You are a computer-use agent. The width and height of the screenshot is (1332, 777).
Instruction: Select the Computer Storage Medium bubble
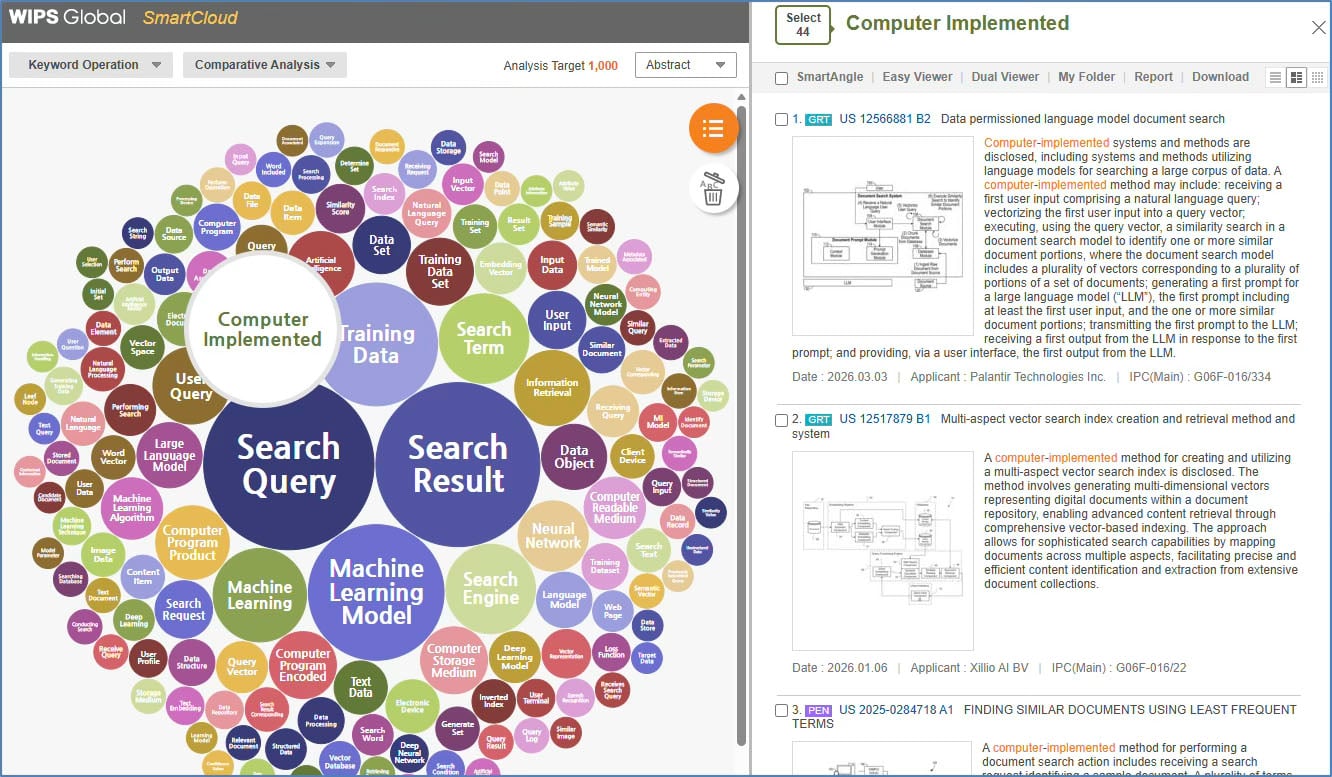(454, 661)
